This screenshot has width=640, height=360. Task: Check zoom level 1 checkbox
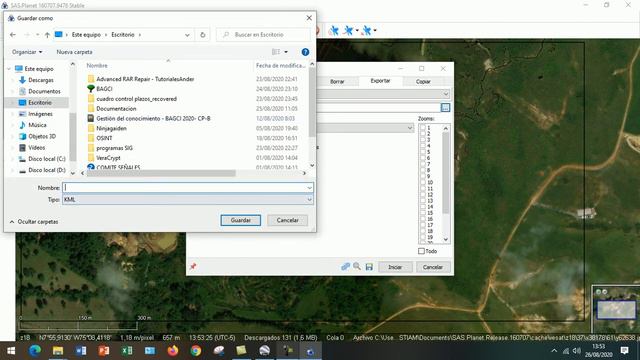point(423,127)
